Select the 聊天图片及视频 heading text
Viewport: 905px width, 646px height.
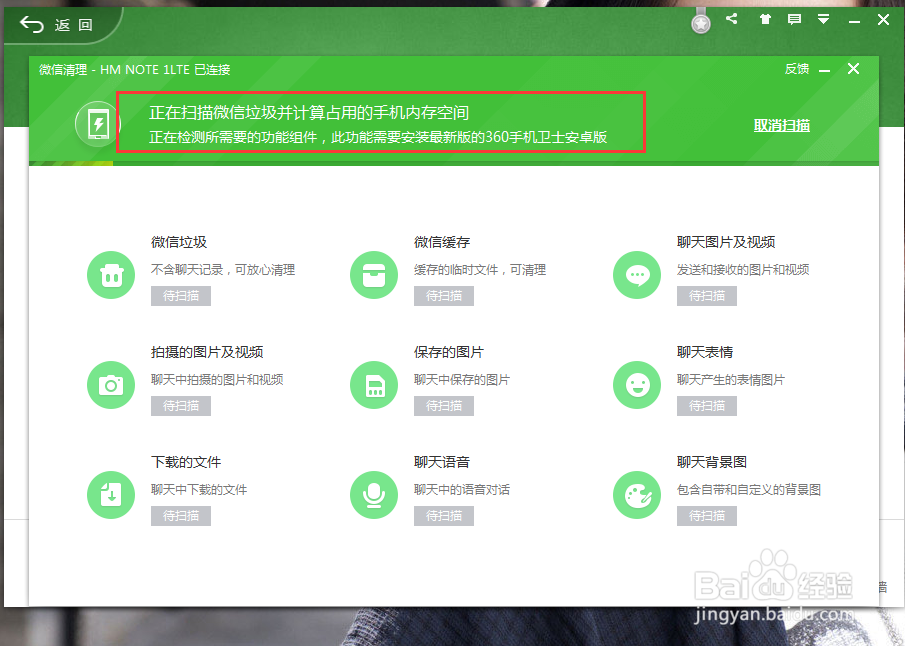point(726,242)
